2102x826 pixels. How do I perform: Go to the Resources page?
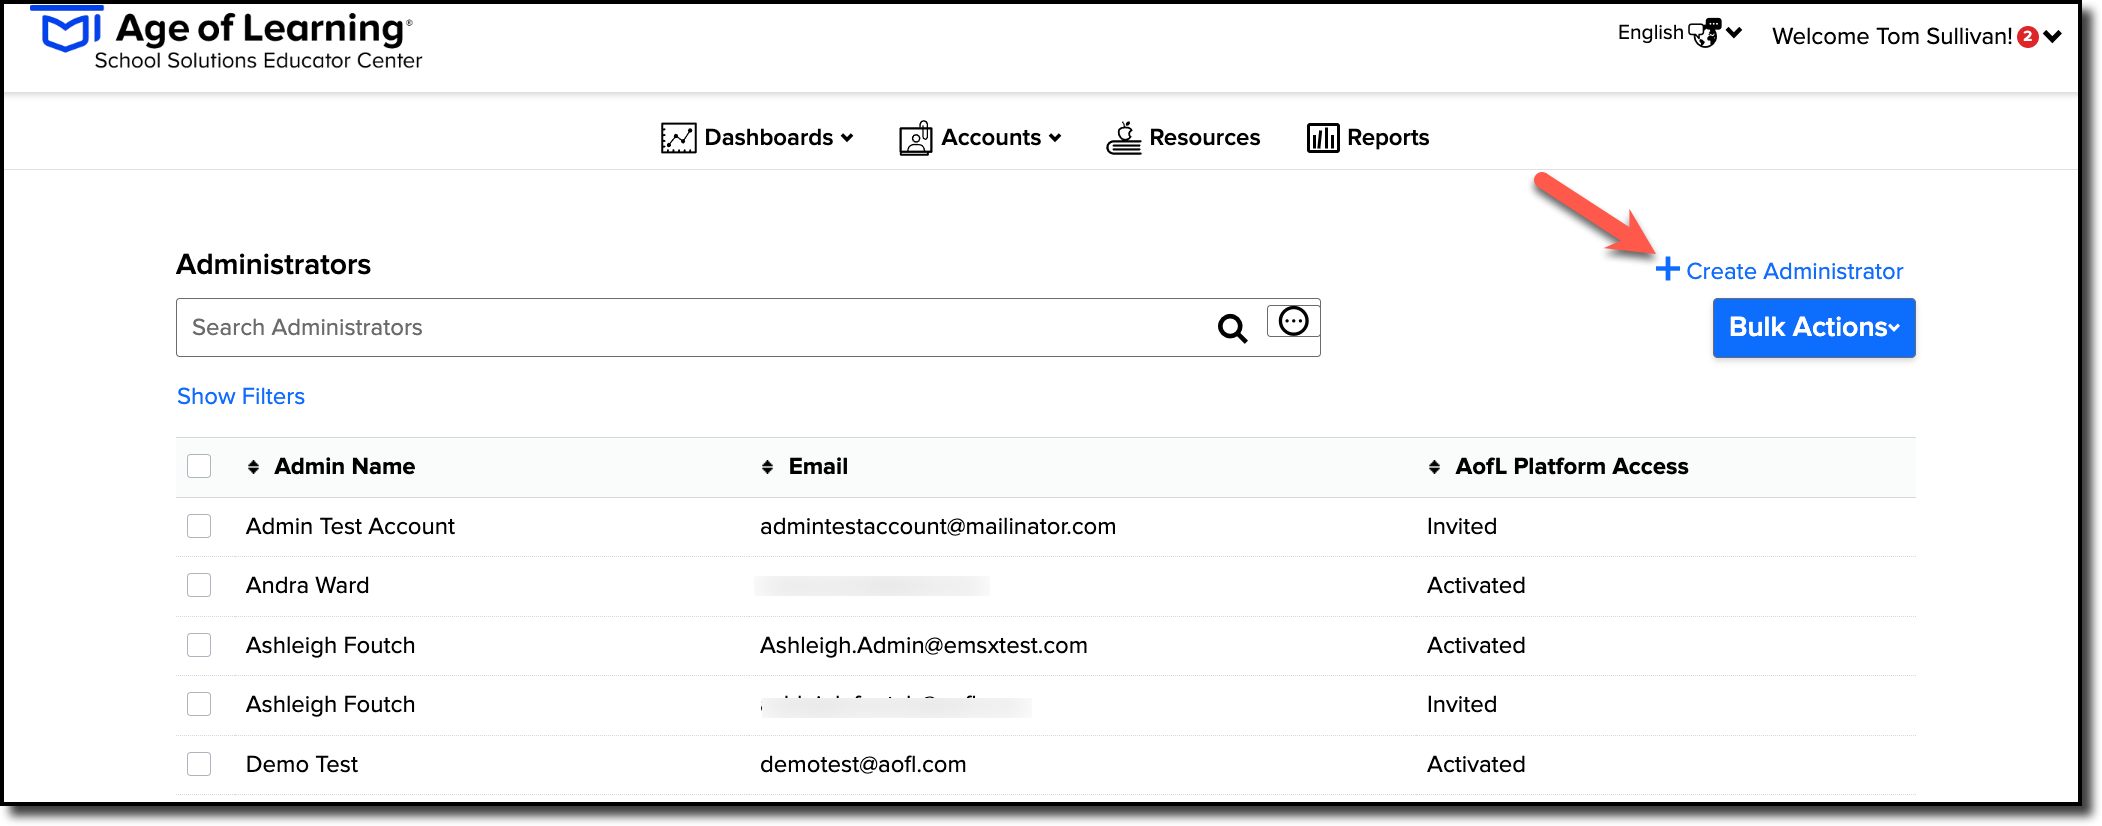pos(1183,138)
